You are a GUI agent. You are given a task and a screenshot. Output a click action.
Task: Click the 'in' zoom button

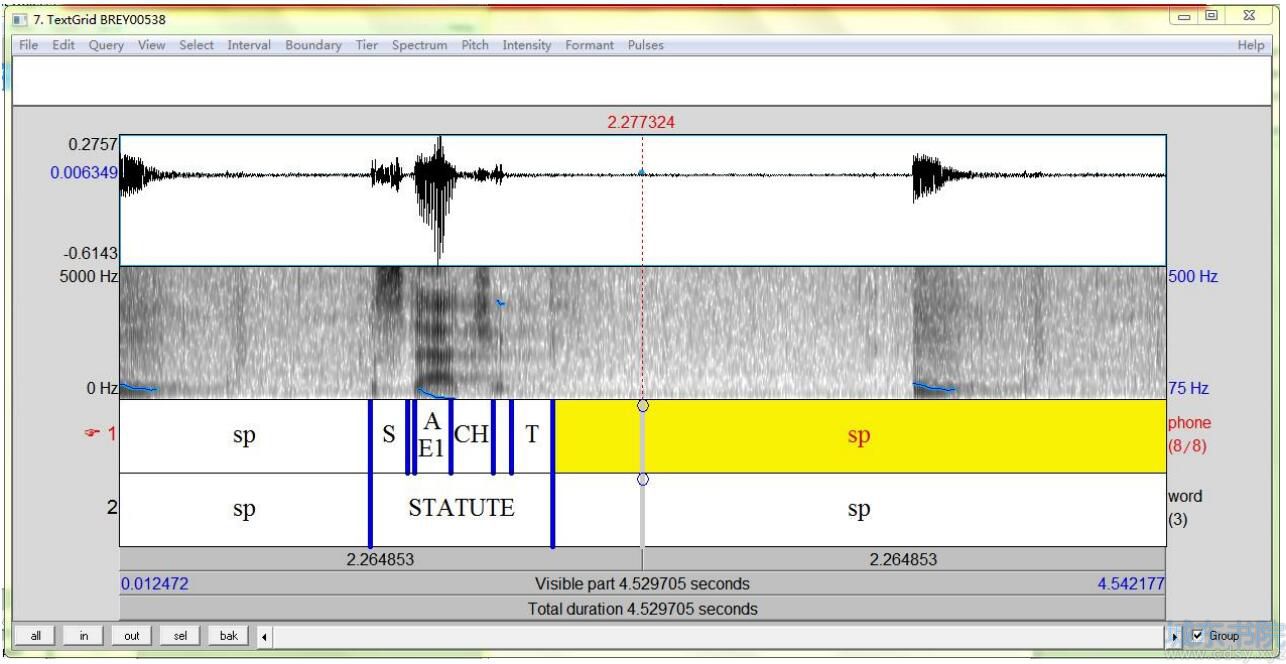click(x=84, y=636)
